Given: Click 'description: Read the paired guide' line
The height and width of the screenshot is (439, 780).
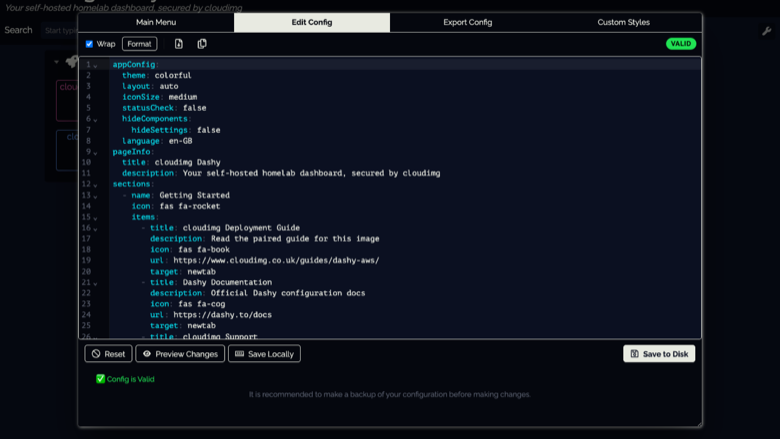Looking at the screenshot, I should pos(265,239).
